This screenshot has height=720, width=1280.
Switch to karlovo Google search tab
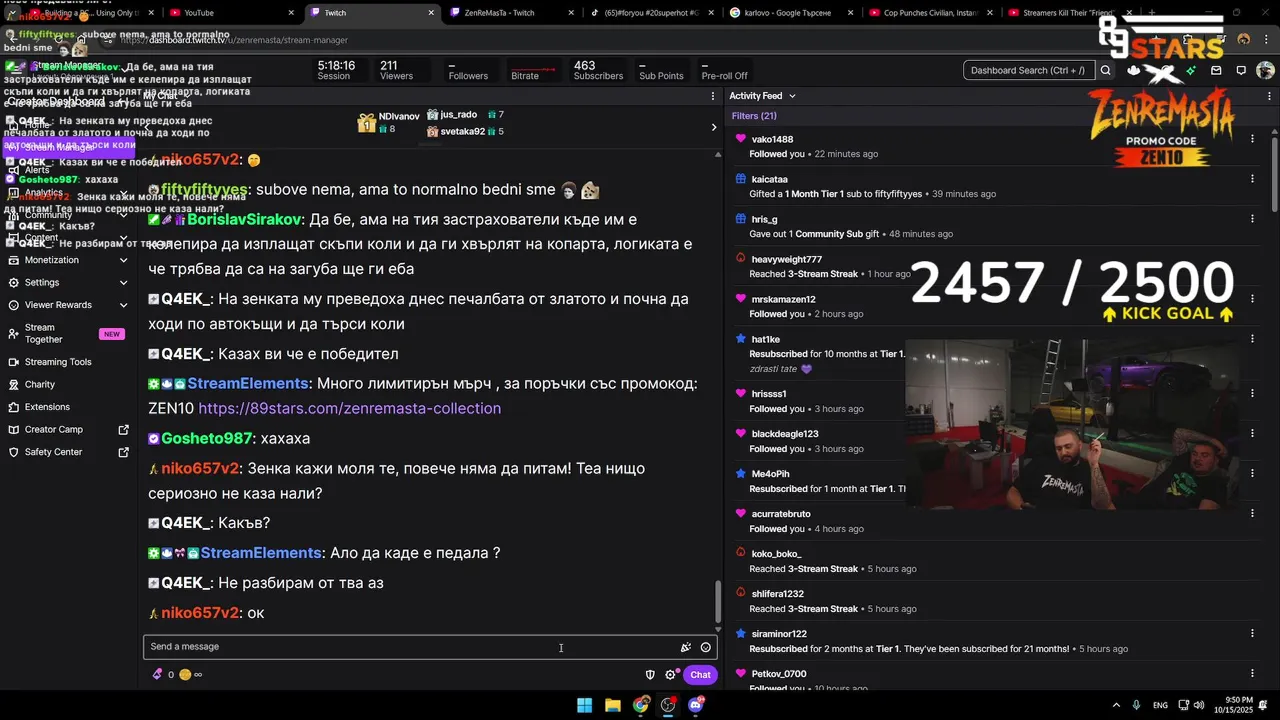pos(790,13)
